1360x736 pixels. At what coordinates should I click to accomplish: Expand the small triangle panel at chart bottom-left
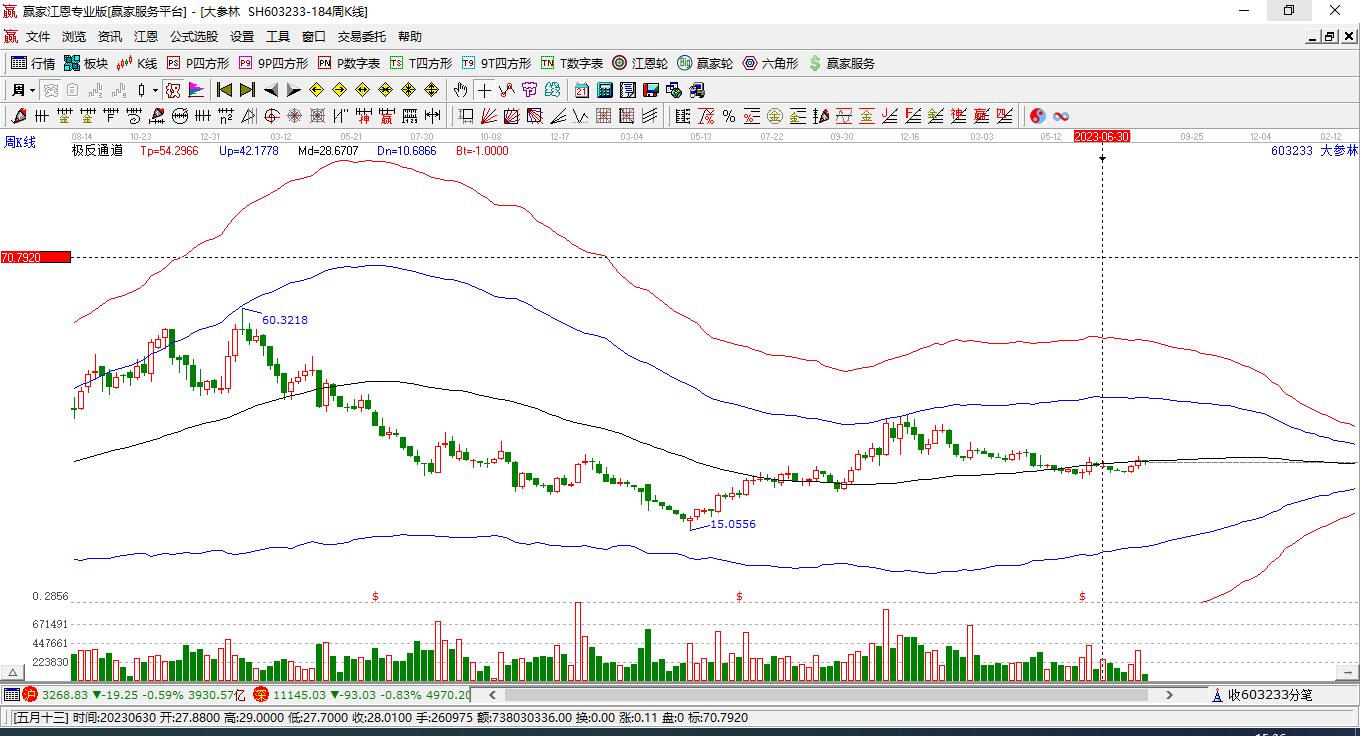(x=14, y=672)
